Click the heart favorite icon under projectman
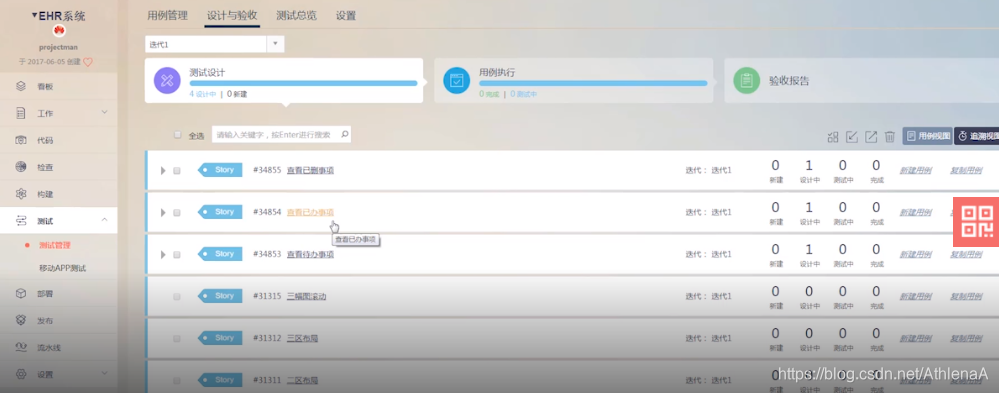 (88, 62)
